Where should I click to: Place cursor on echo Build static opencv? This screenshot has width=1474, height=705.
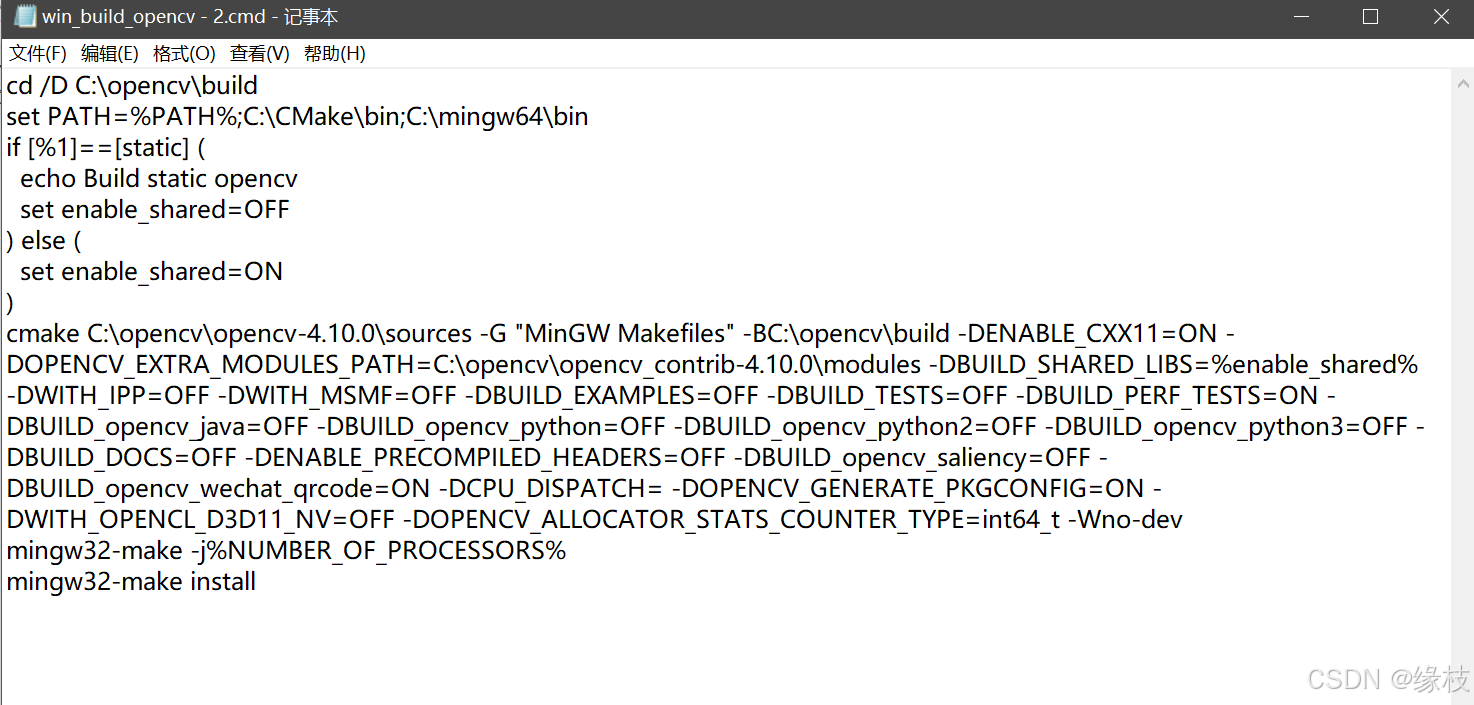click(160, 178)
